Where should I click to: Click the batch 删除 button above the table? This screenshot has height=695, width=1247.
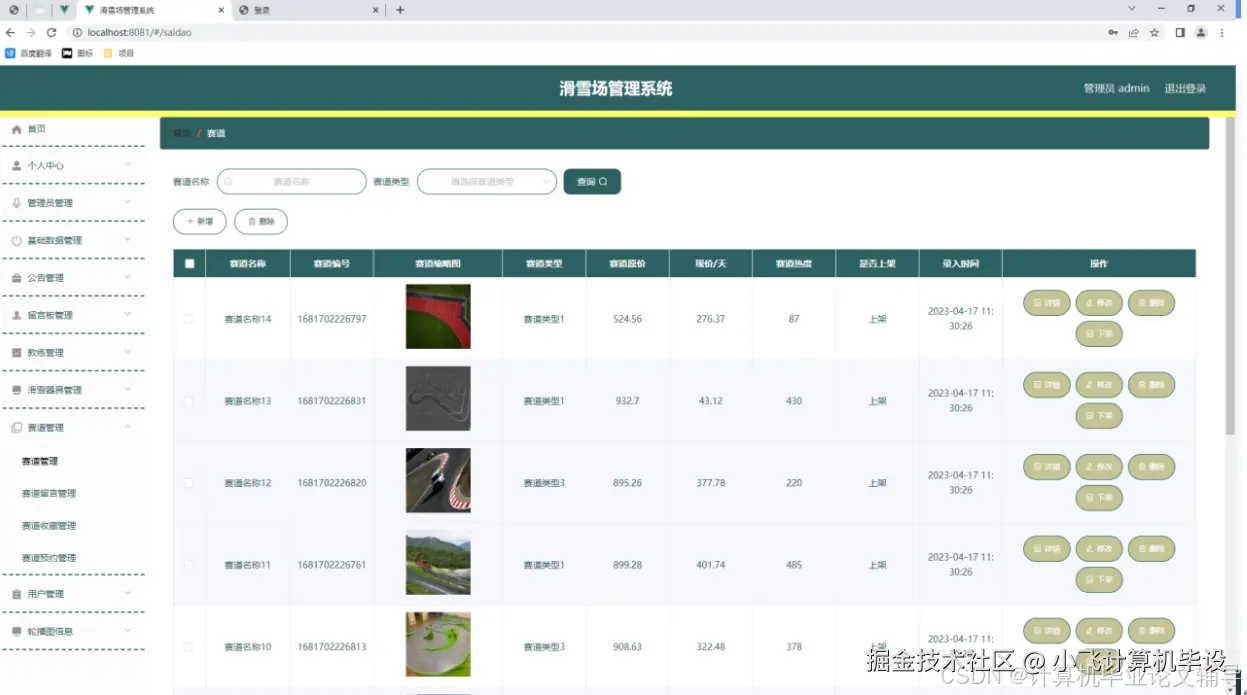[x=261, y=221]
